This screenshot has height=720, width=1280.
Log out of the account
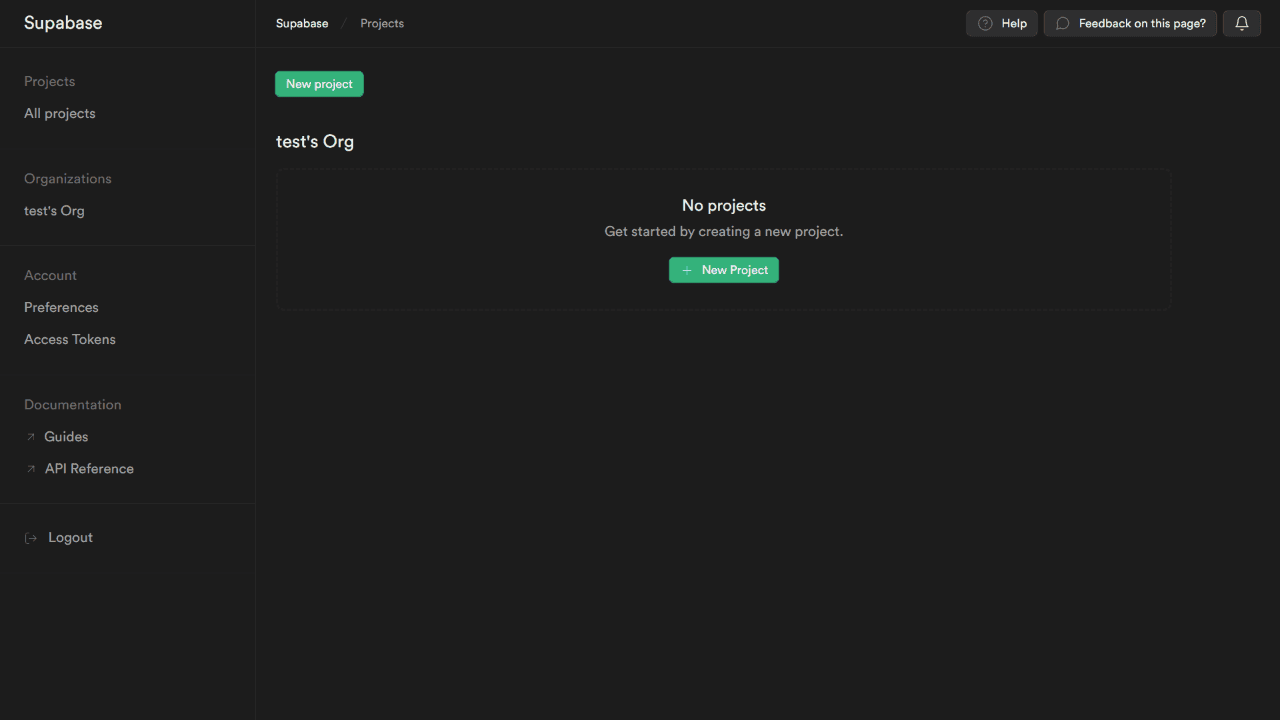[70, 537]
